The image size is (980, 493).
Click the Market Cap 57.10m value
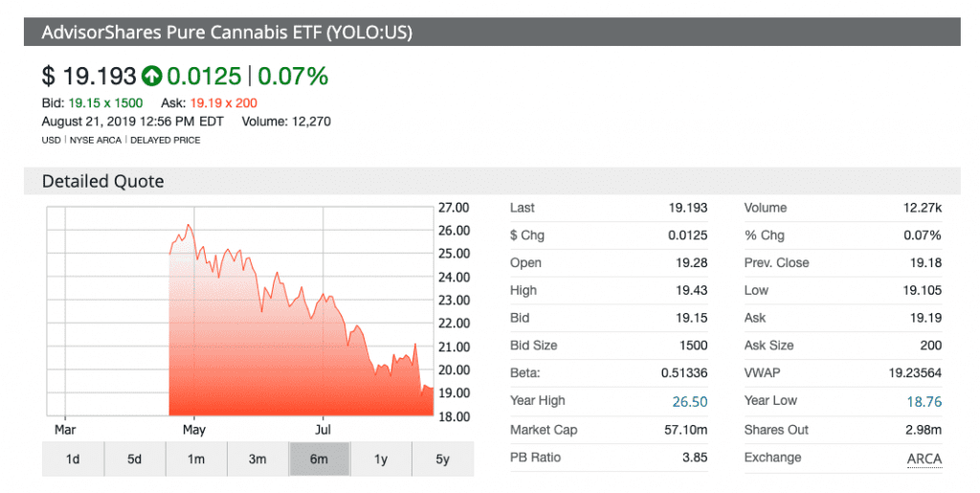(686, 430)
